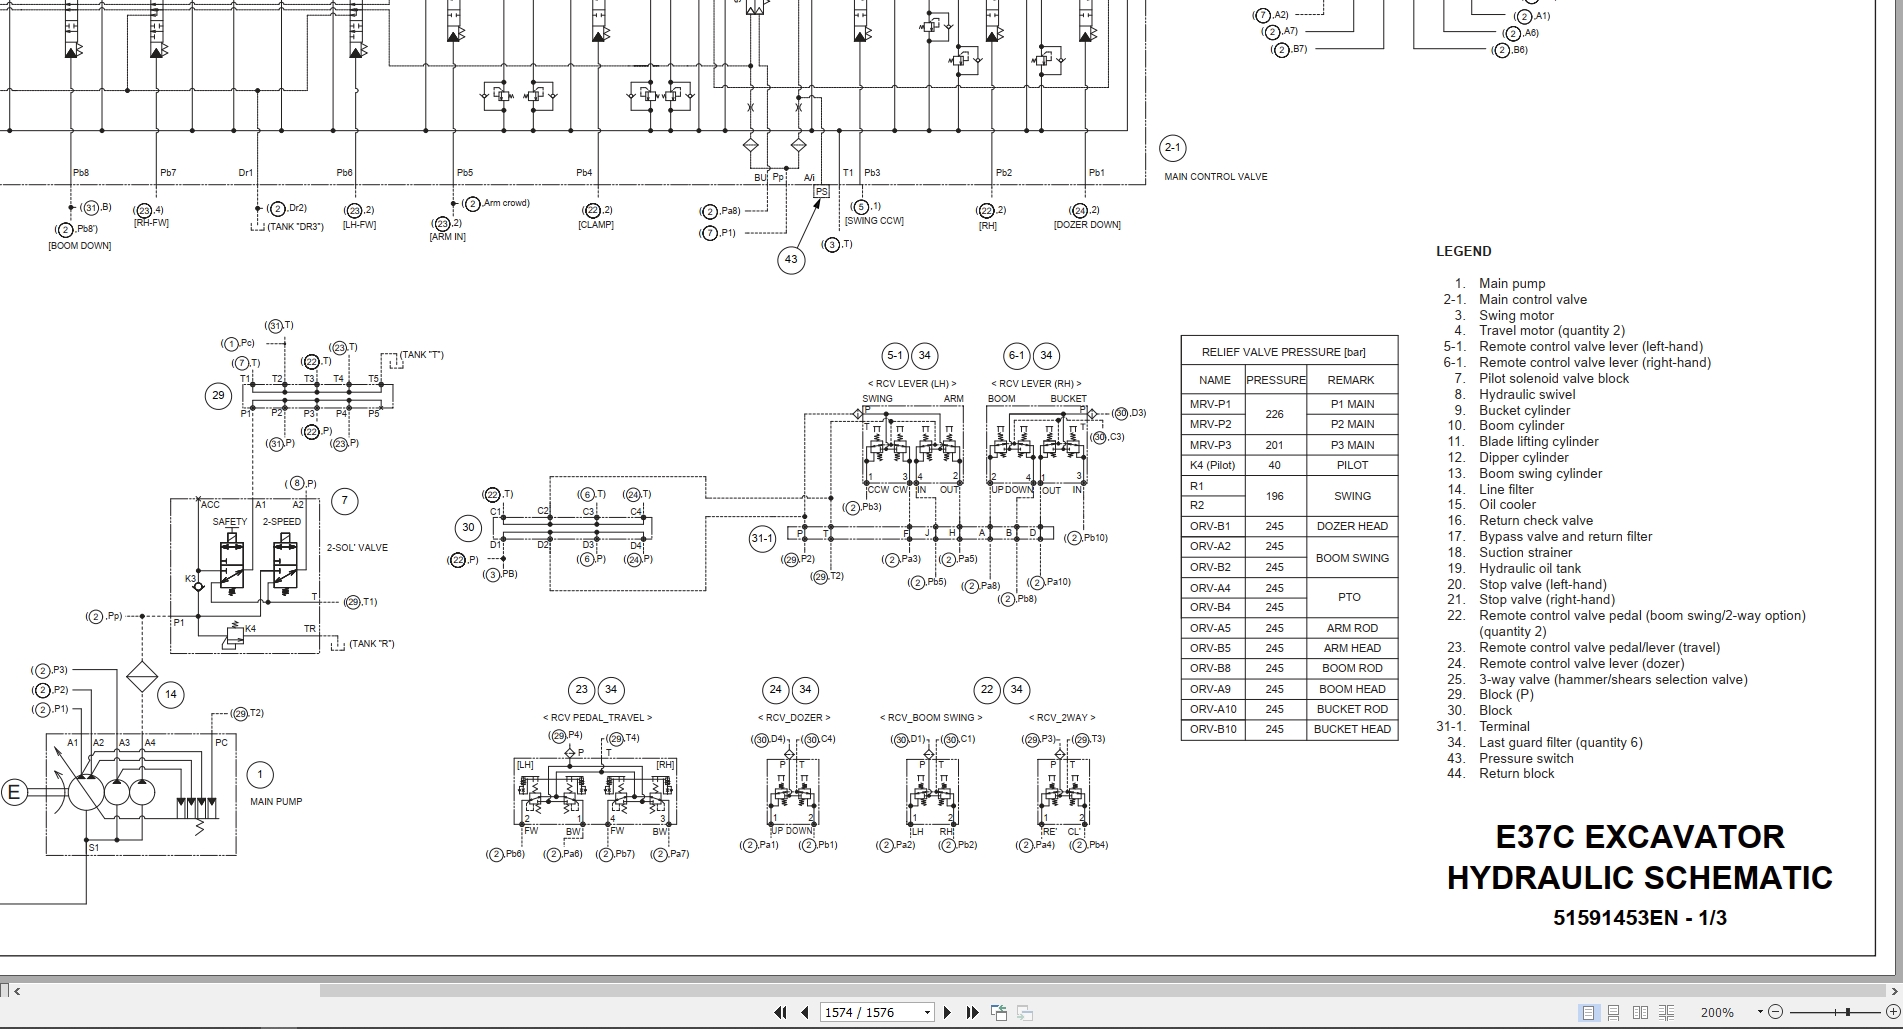This screenshot has width=1903, height=1029.
Task: Click legend entry Main pump
Action: click(1512, 283)
